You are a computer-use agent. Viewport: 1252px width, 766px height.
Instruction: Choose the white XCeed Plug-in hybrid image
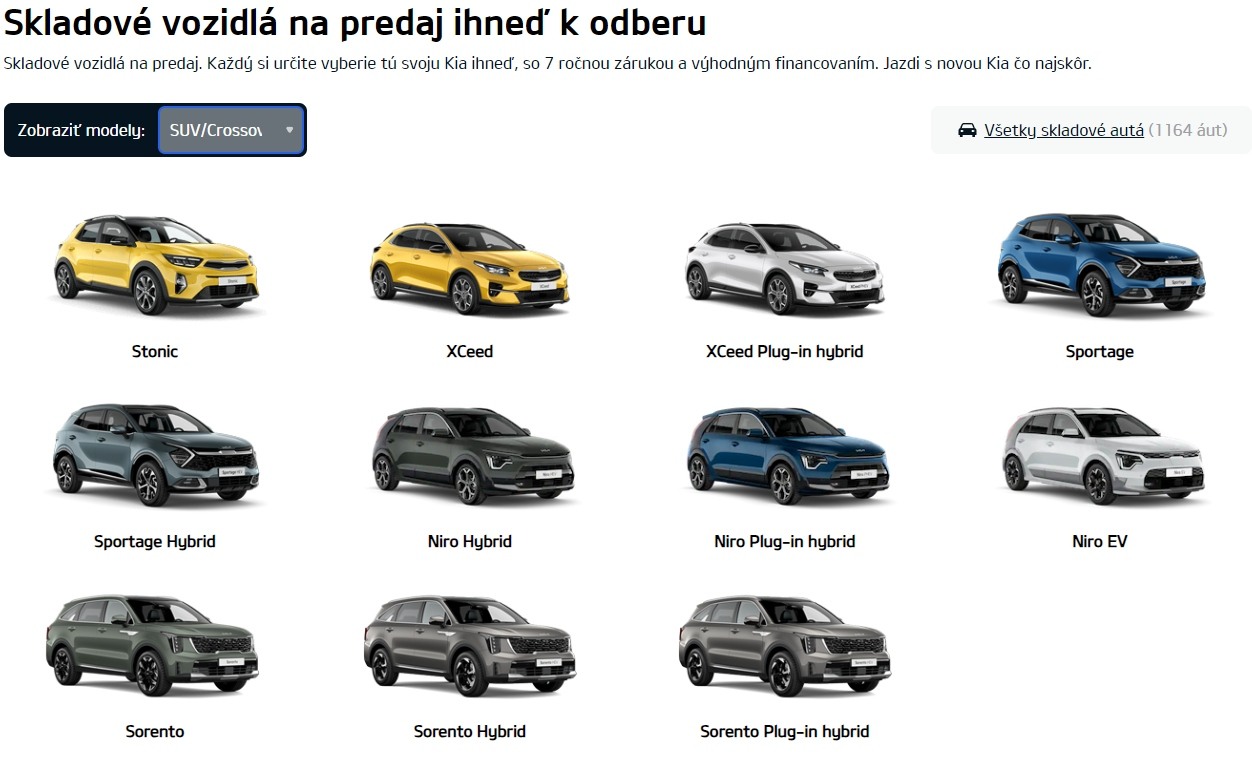point(785,267)
